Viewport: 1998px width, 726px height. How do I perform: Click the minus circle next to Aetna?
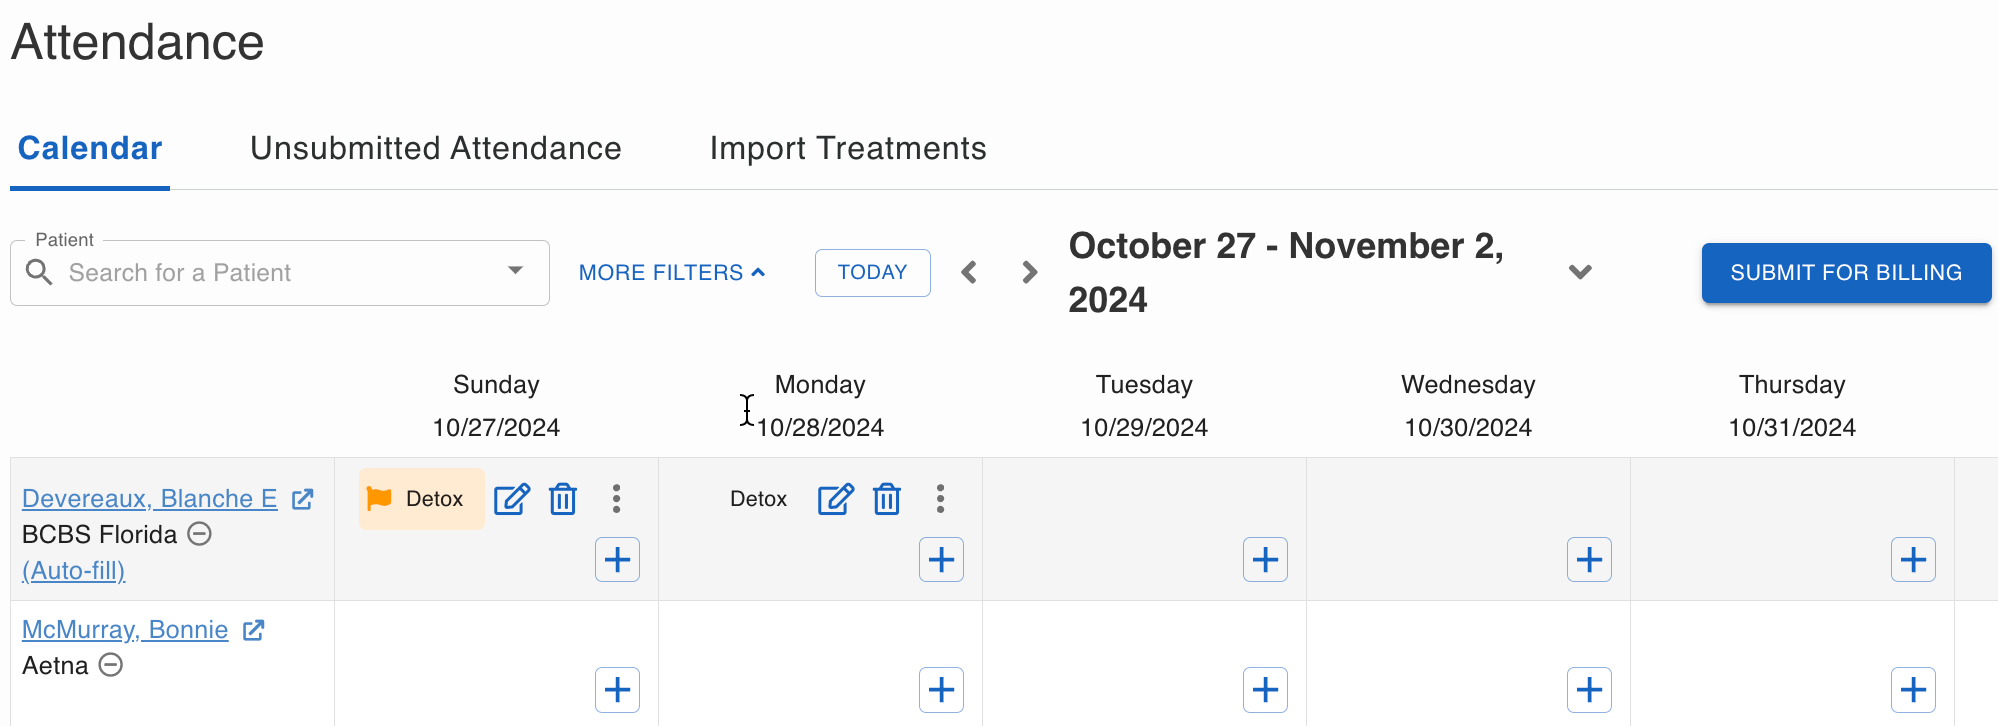pos(111,665)
